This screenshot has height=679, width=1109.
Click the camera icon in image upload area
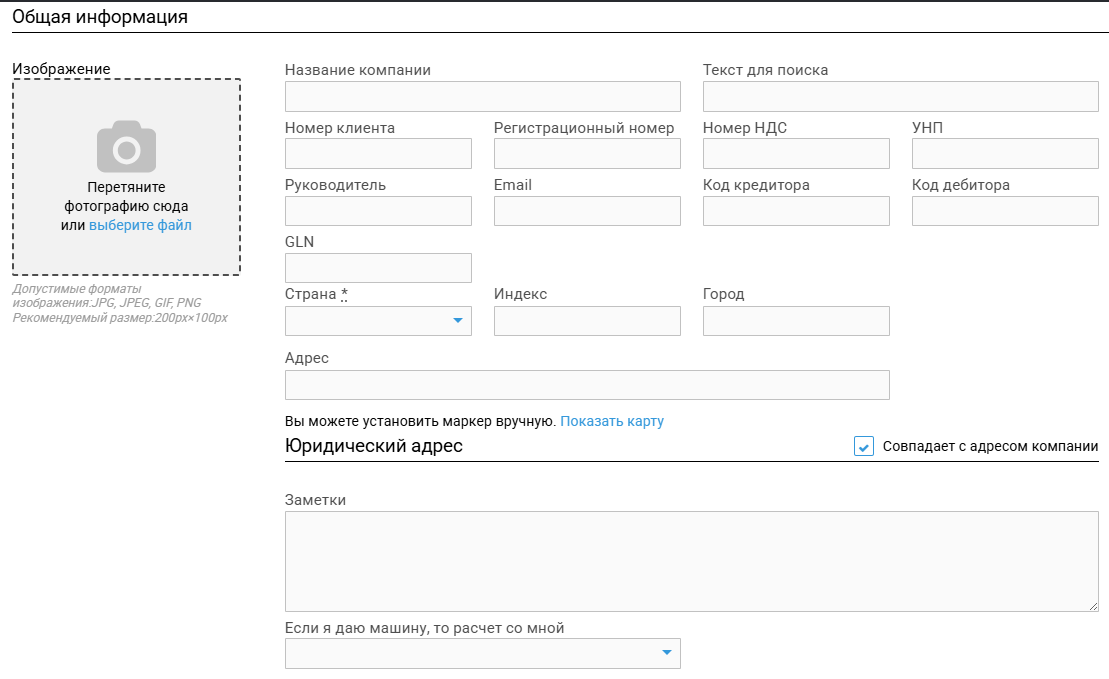point(126,148)
